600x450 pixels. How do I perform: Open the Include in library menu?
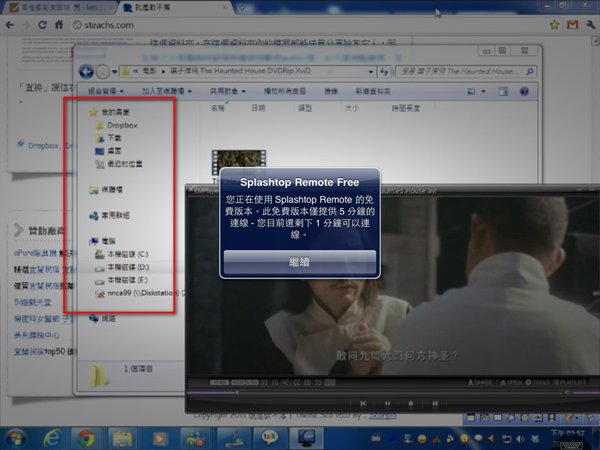(167, 91)
